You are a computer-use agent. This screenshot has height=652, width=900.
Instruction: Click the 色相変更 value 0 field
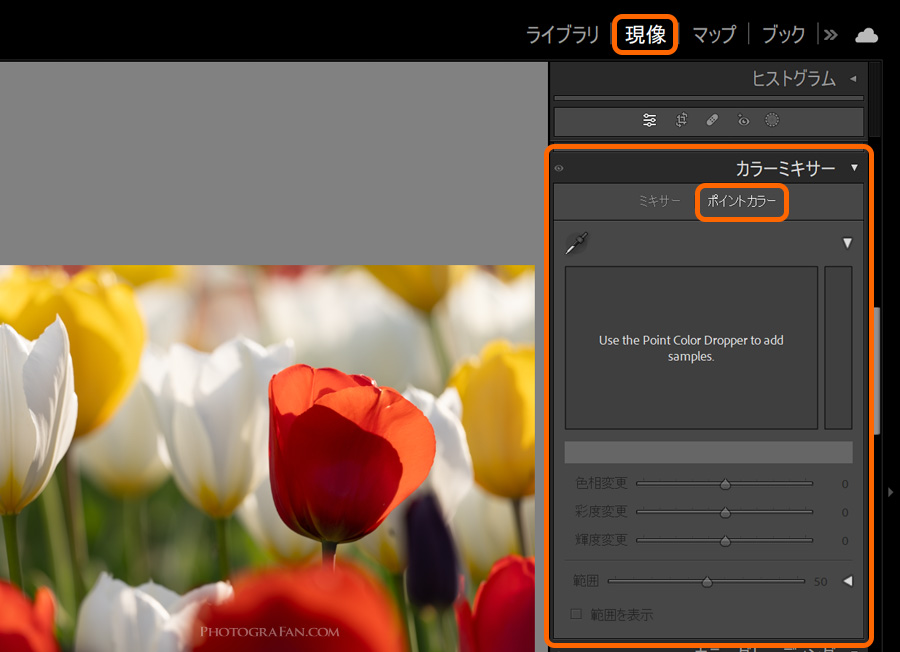coord(844,484)
